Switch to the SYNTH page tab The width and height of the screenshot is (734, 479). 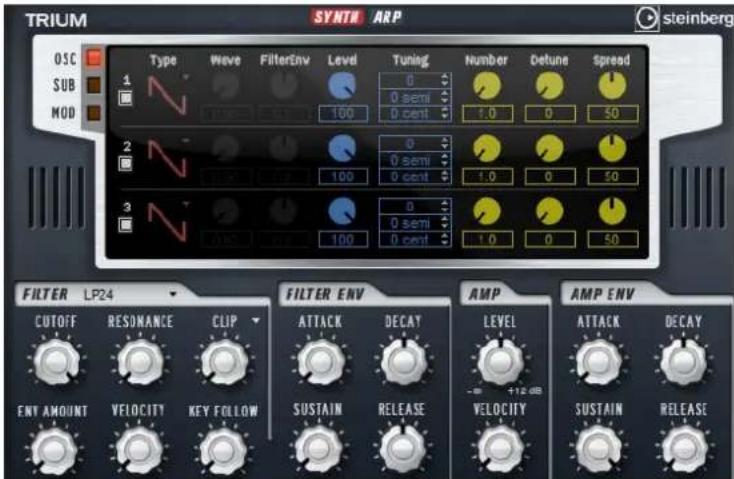(337, 17)
